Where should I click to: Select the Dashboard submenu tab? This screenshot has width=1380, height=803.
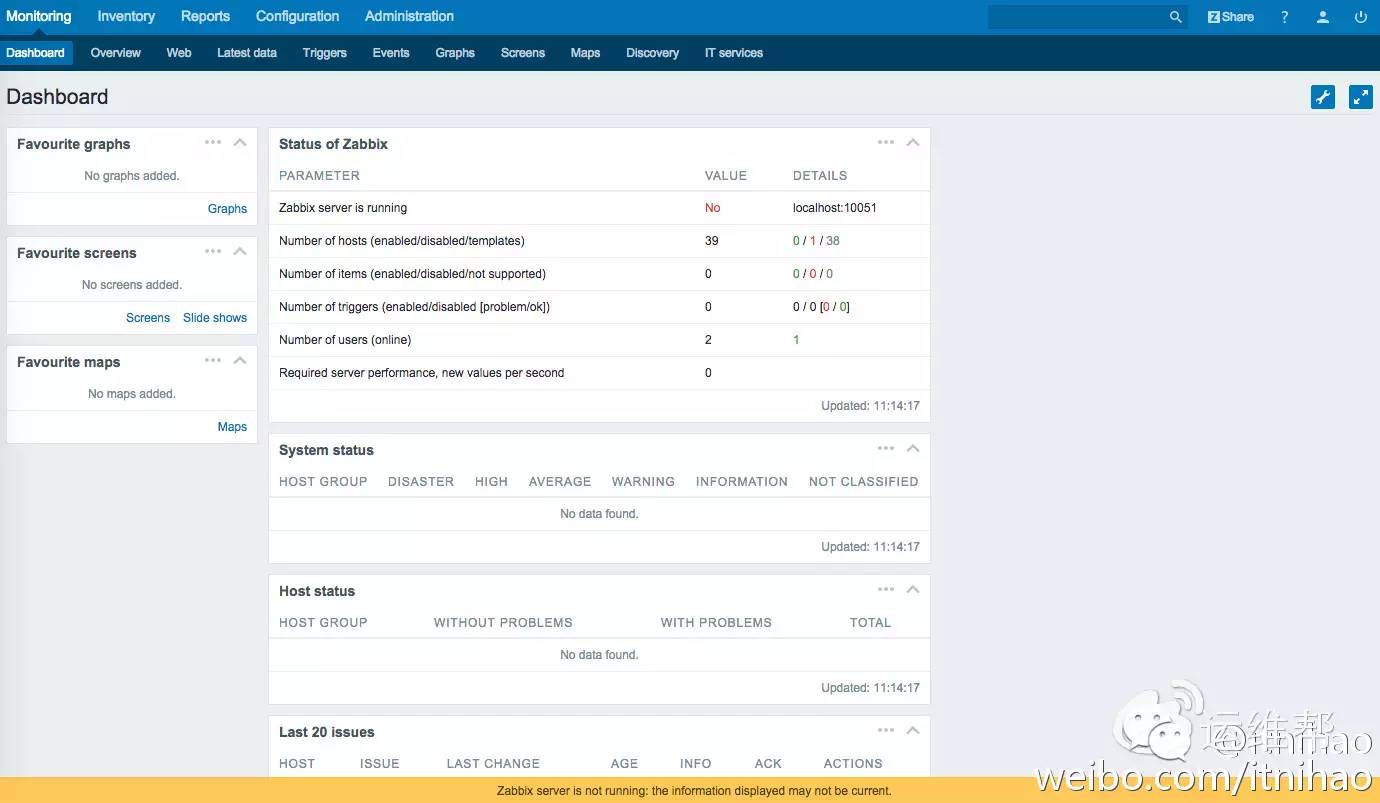(36, 53)
